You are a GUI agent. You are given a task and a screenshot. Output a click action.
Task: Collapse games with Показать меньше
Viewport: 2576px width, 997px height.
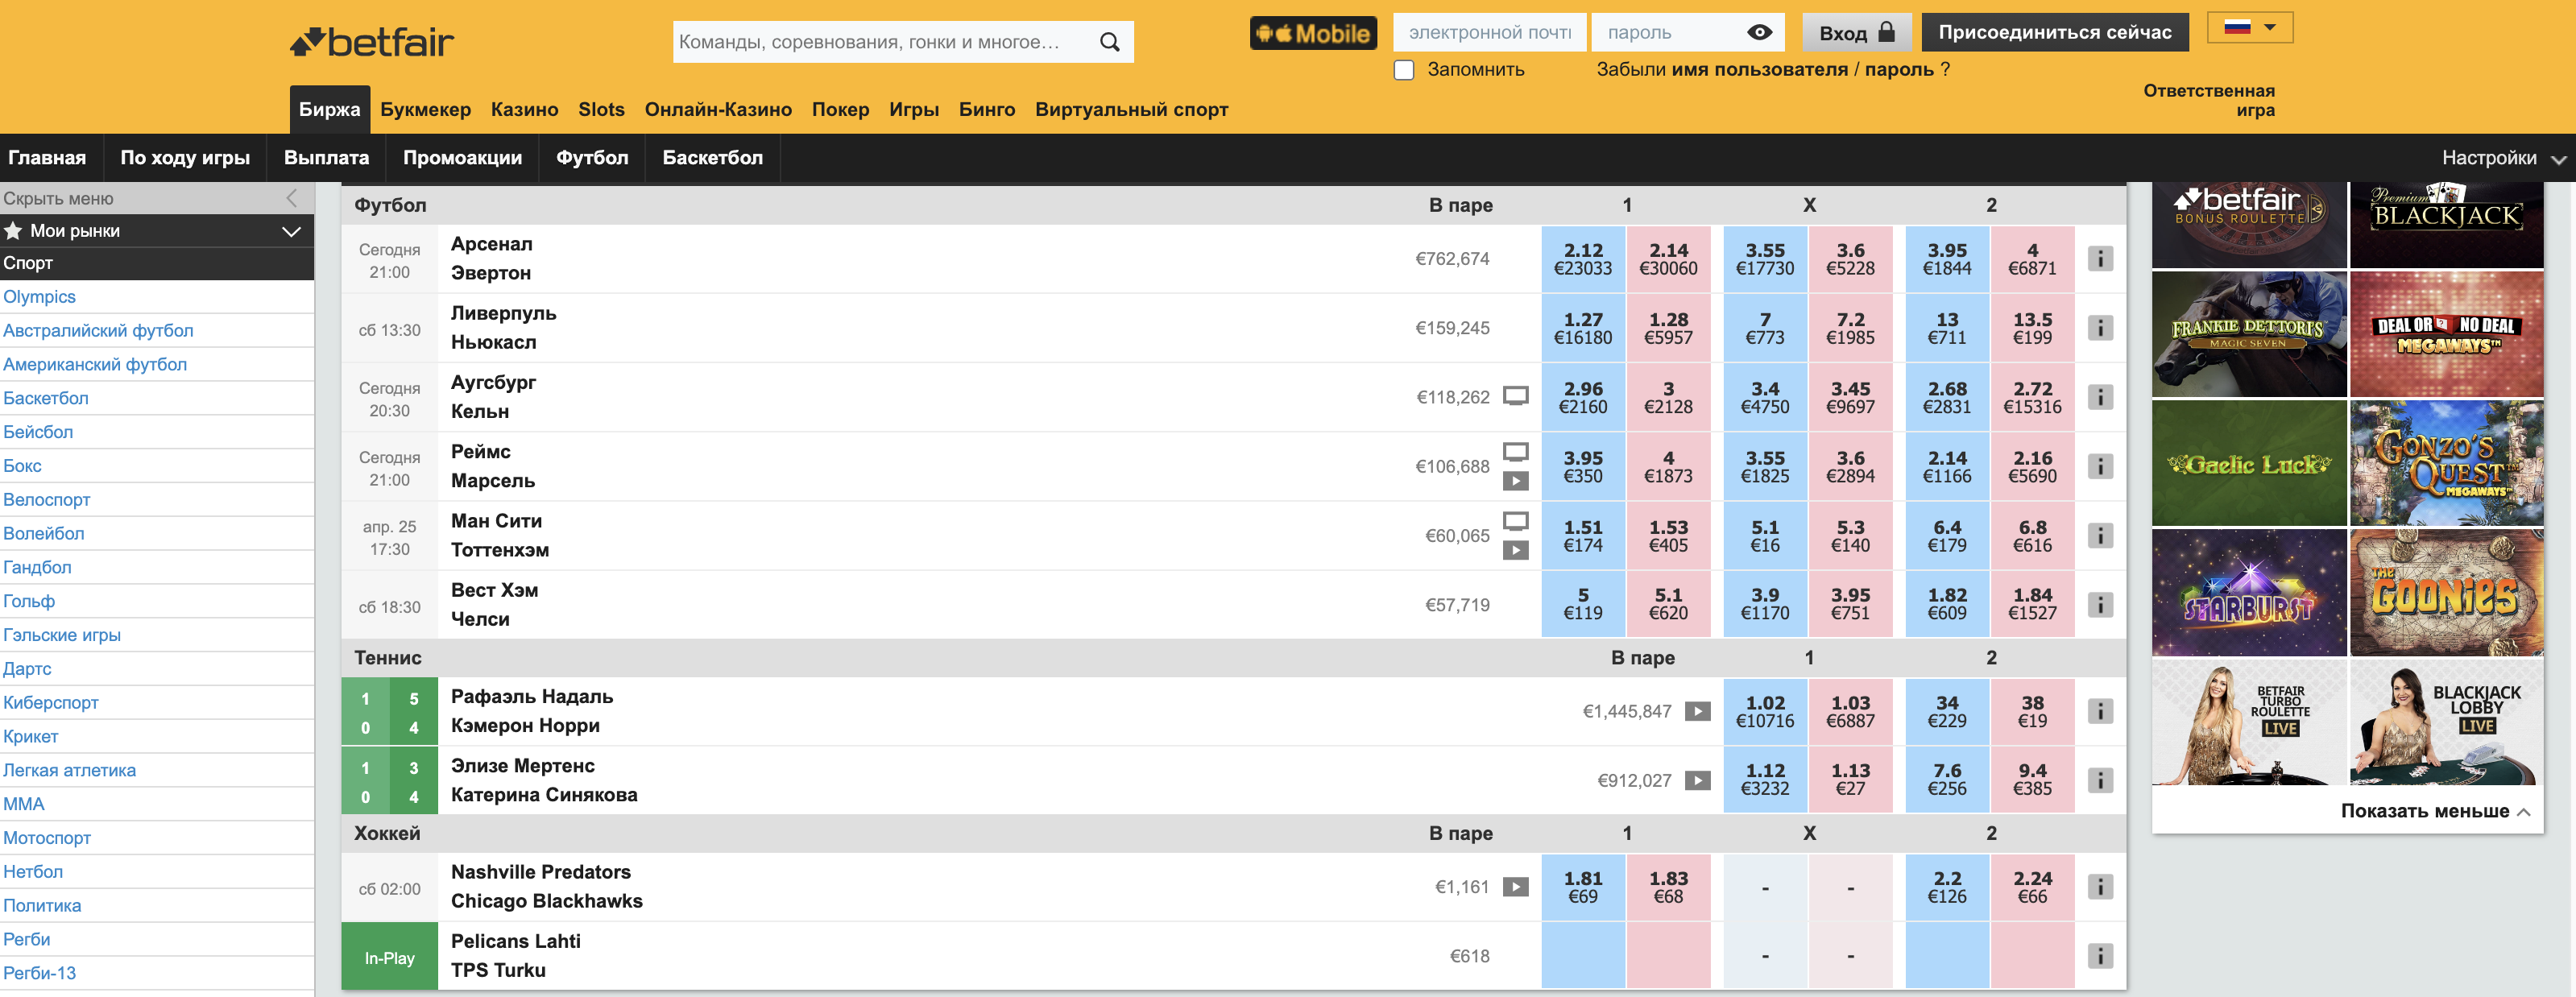pyautogui.click(x=2435, y=811)
